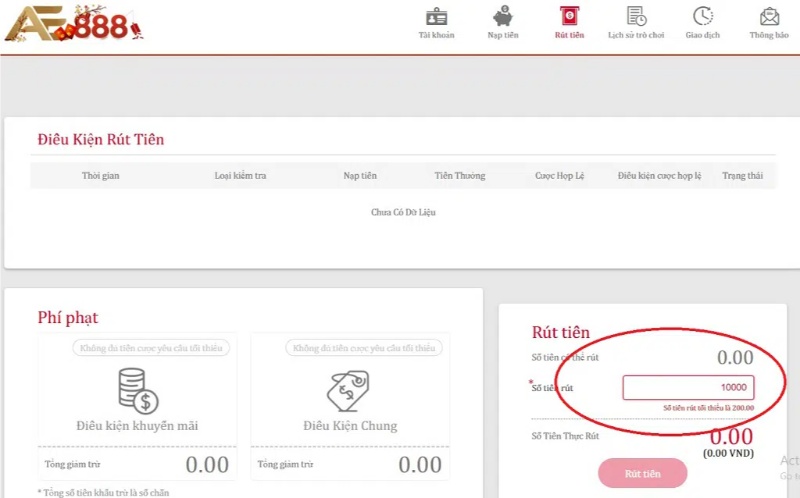Click the Nạp tiền piggy bank icon
This screenshot has height=498, width=800.
(502, 17)
